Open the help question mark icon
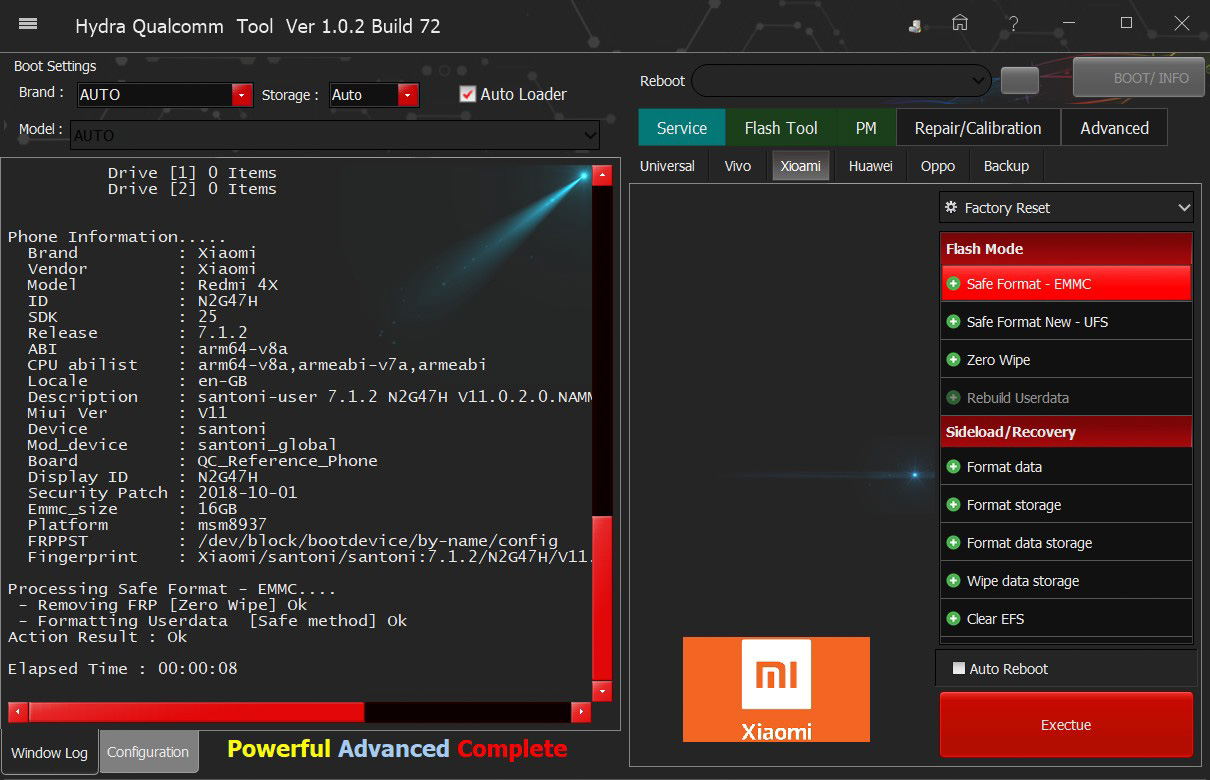This screenshot has width=1210, height=780. (1014, 23)
